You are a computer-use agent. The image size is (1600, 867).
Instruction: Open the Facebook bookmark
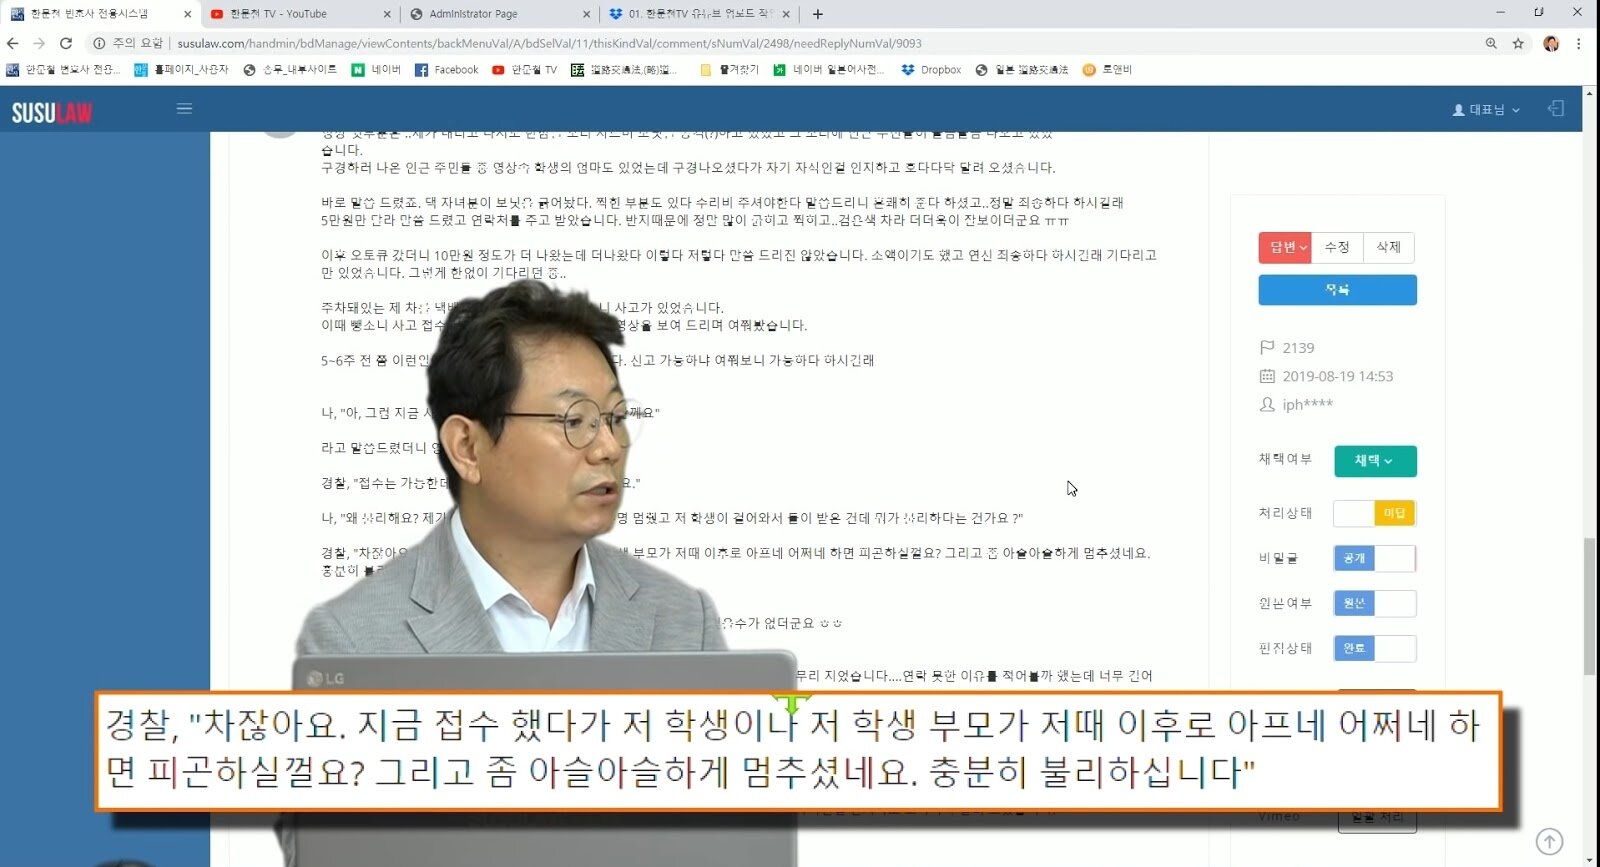coord(447,70)
